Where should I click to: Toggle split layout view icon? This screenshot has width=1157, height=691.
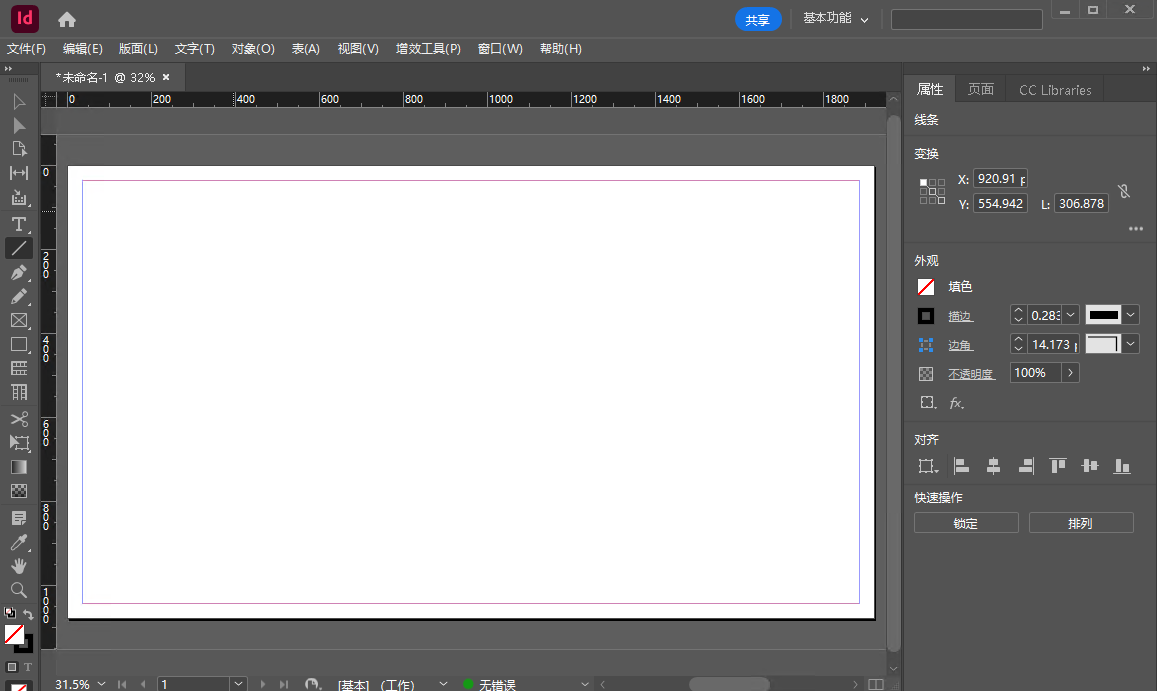point(876,684)
